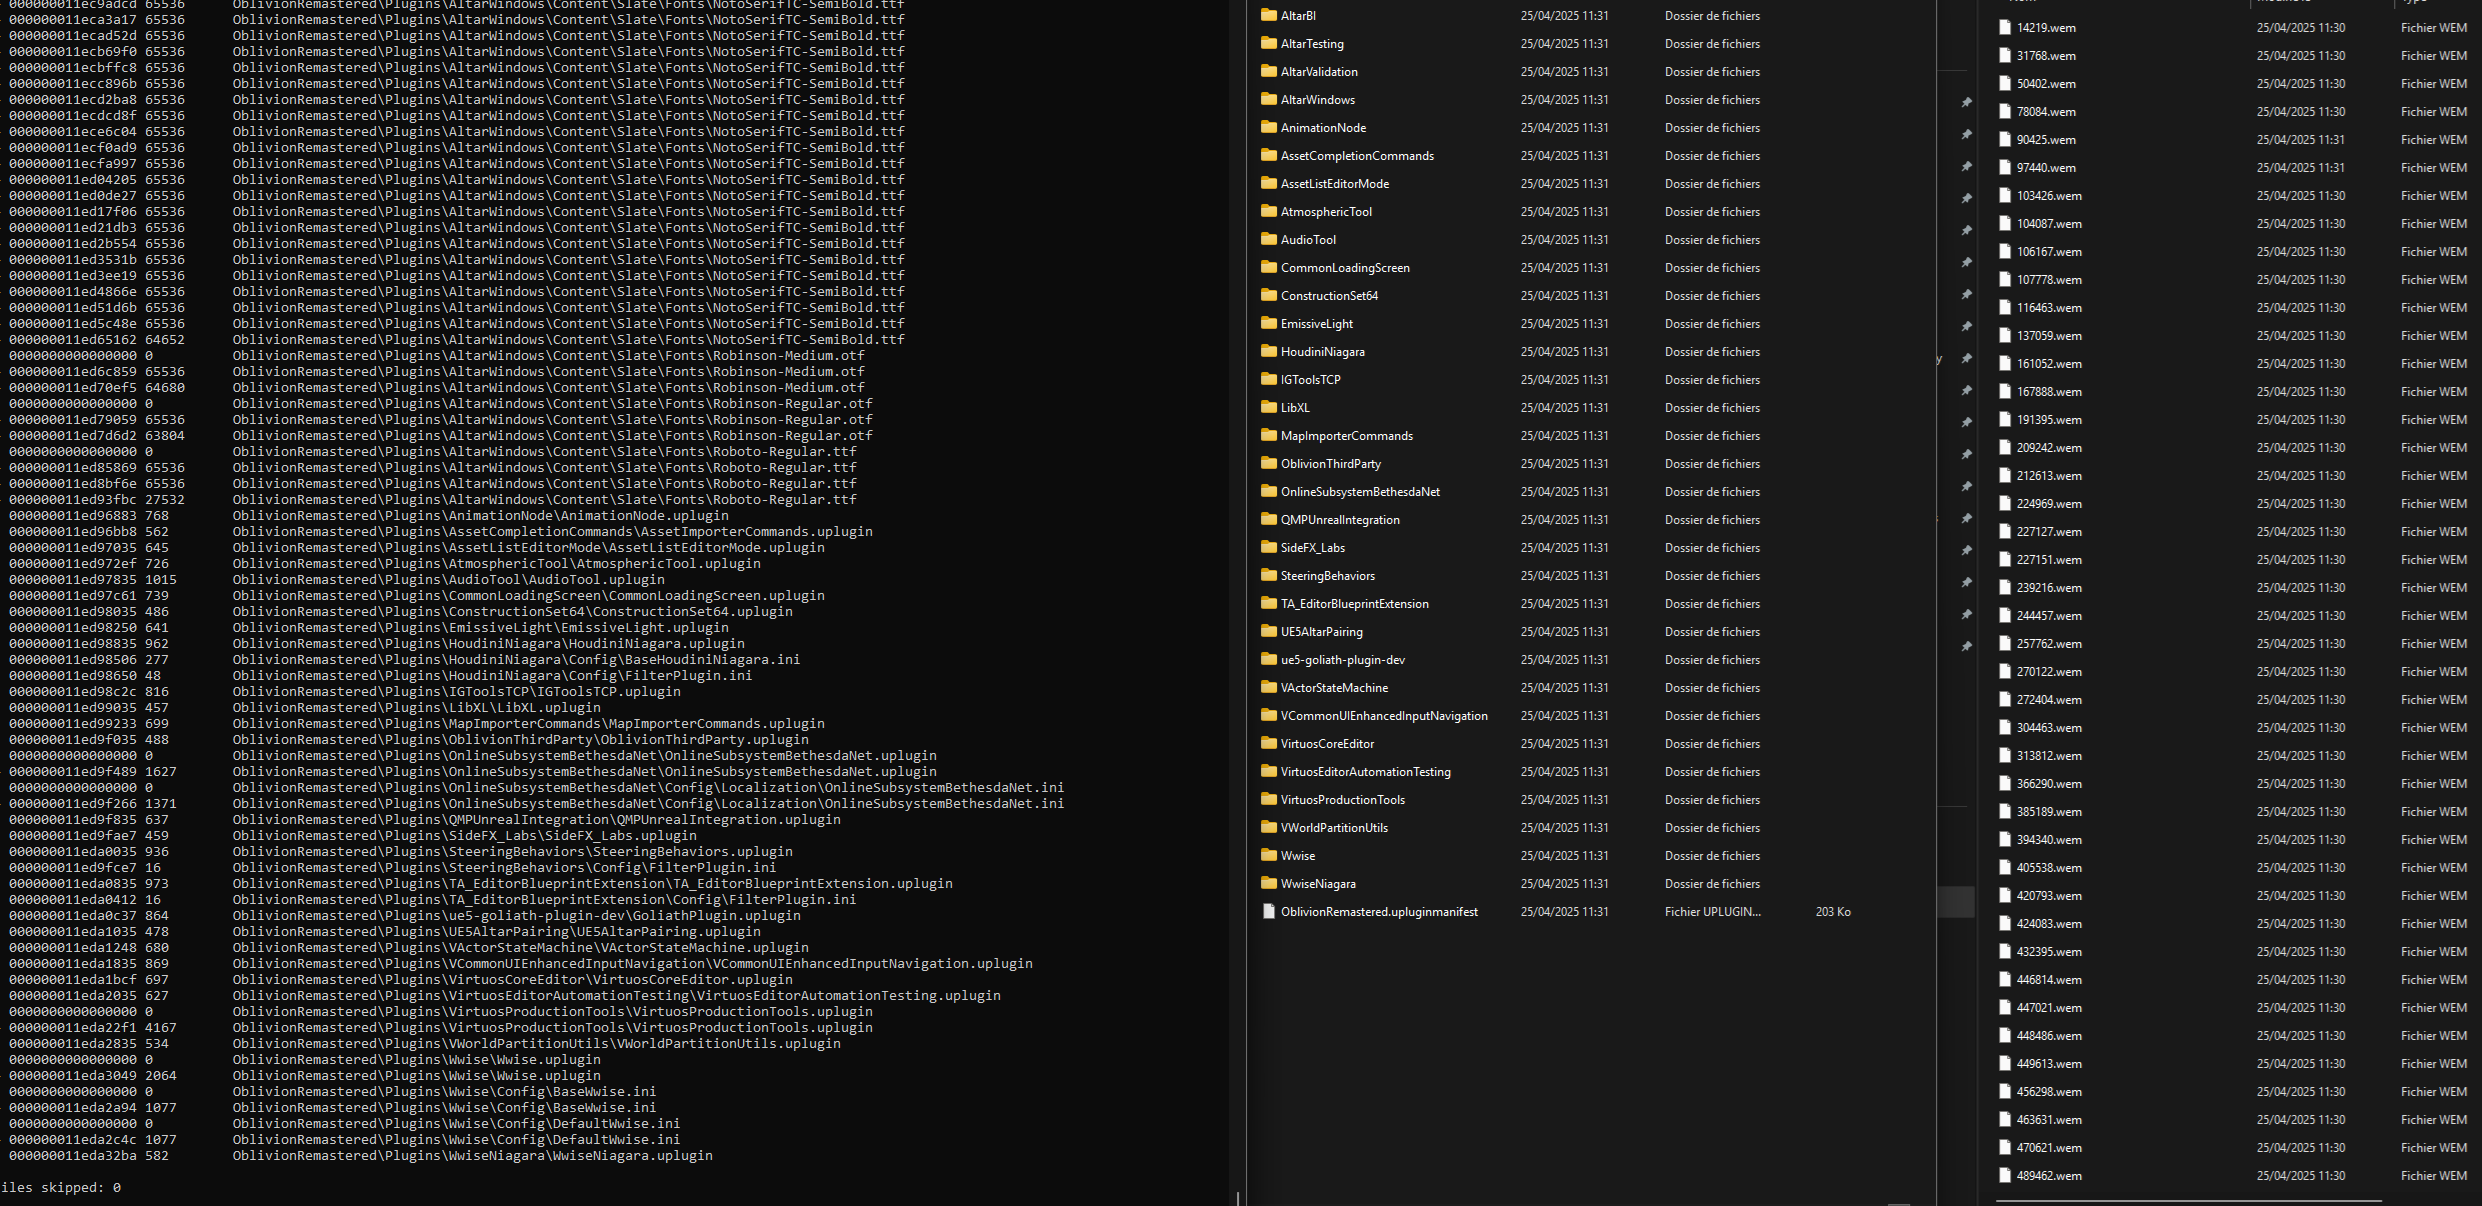The height and width of the screenshot is (1206, 2482).
Task: Select the 449613.wem file name
Action: (x=2049, y=1064)
